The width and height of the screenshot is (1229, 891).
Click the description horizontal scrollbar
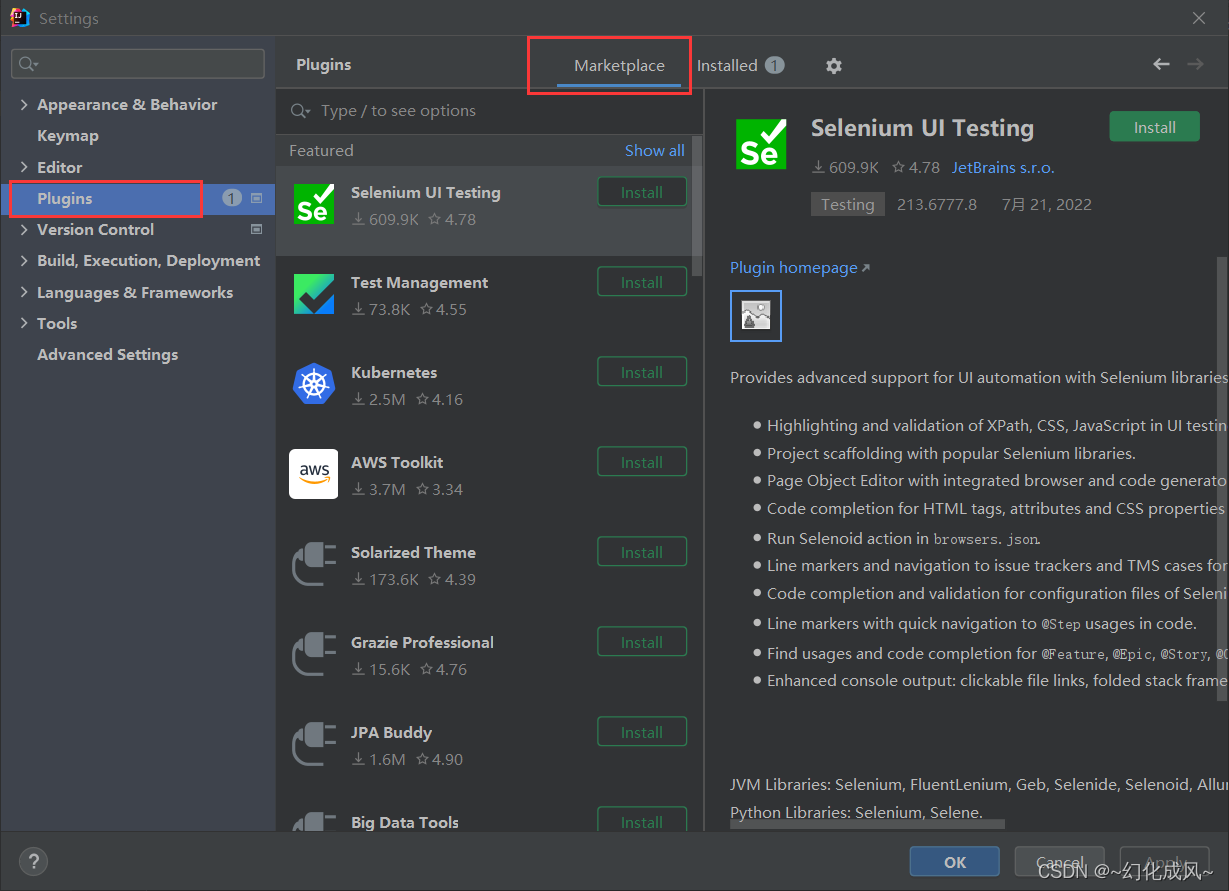[x=868, y=825]
